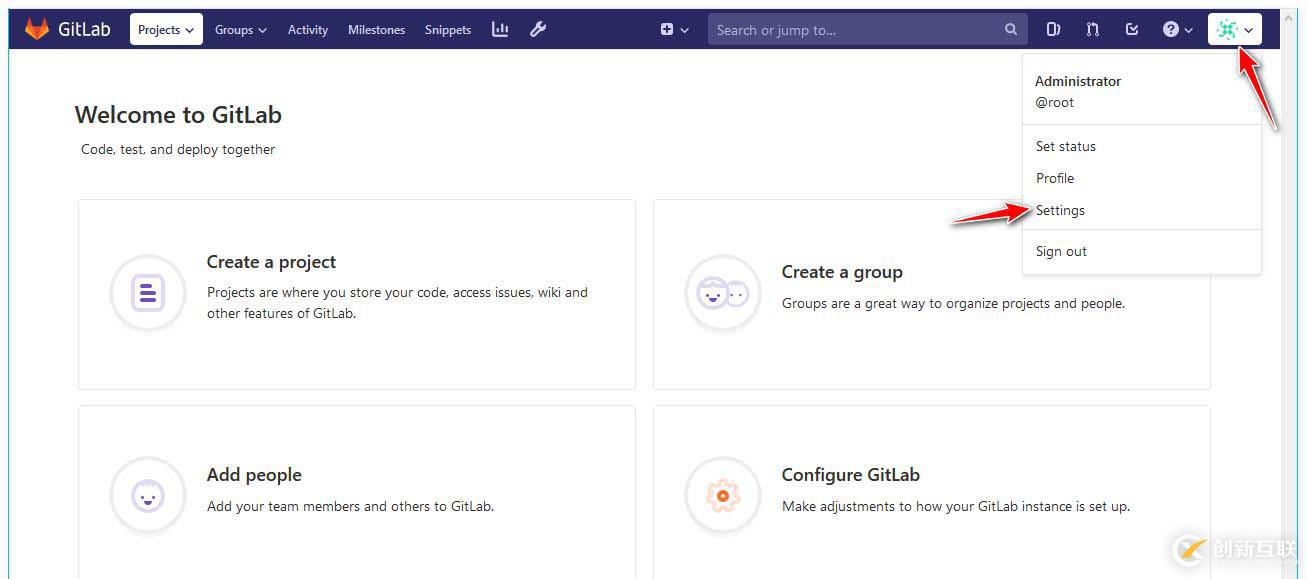The height and width of the screenshot is (579, 1307).
Task: Open Admin Area wrench icon
Action: coord(538,29)
